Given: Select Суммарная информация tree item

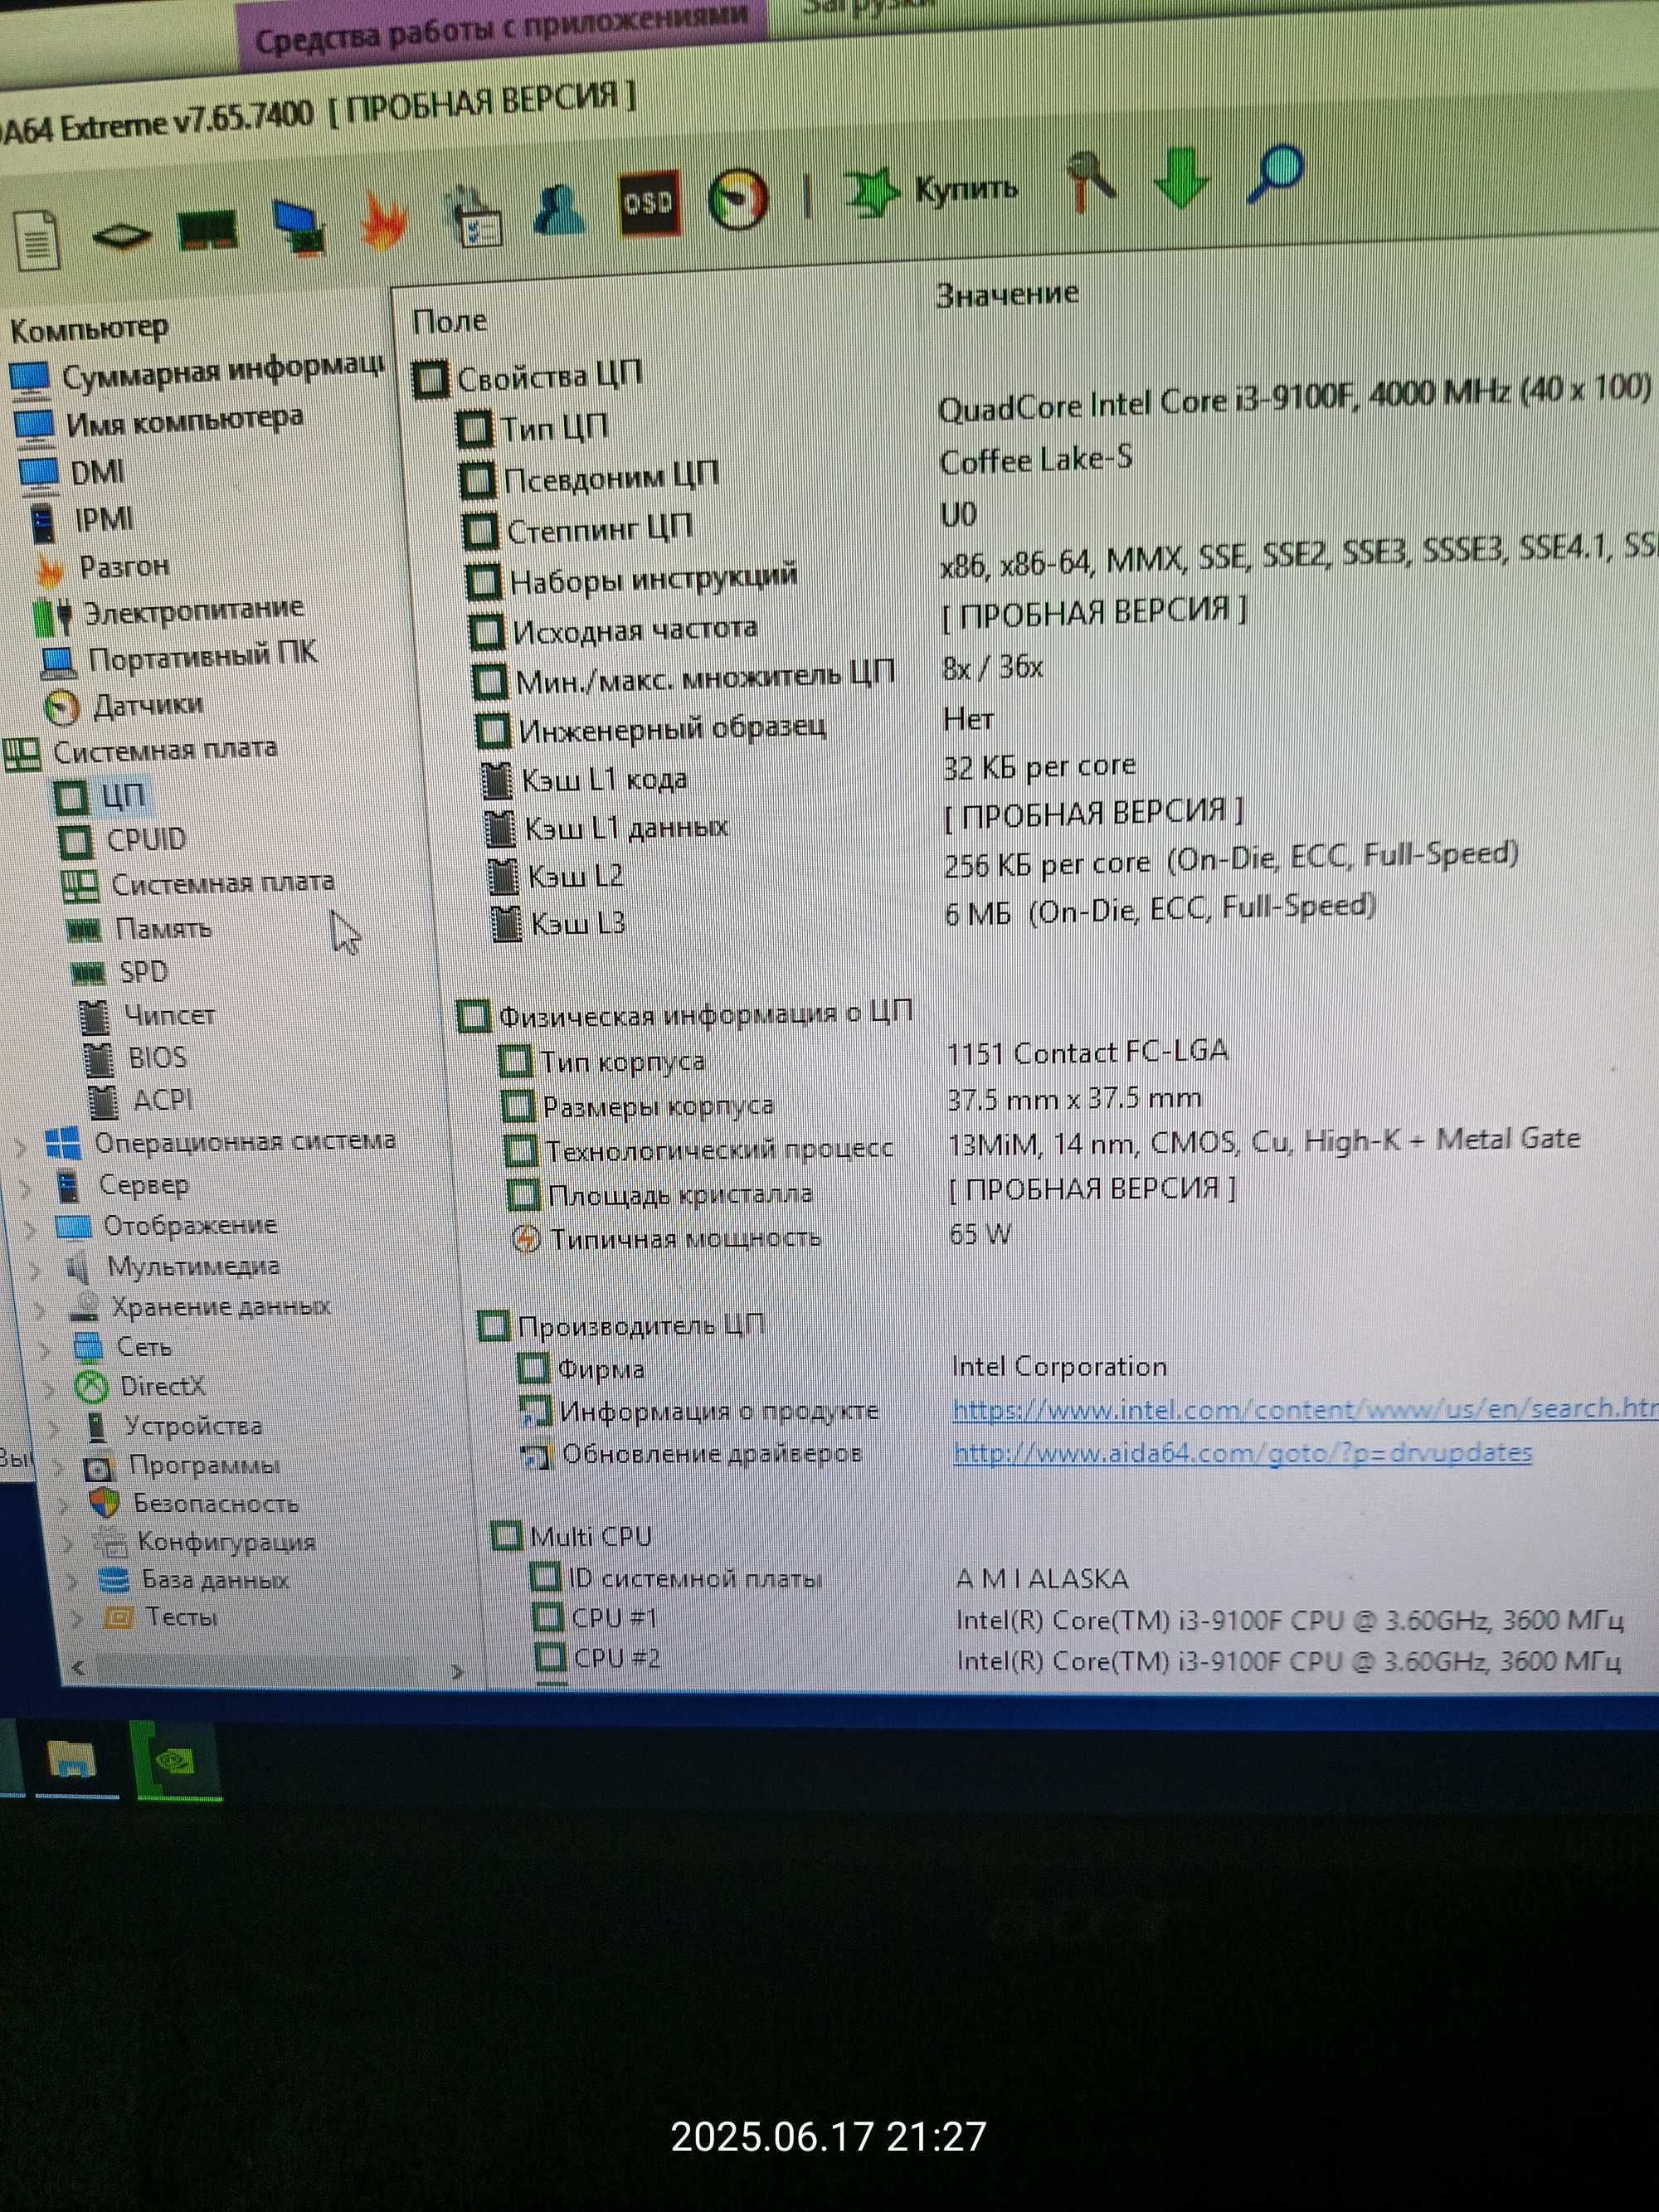Looking at the screenshot, I should pyautogui.click(x=197, y=372).
